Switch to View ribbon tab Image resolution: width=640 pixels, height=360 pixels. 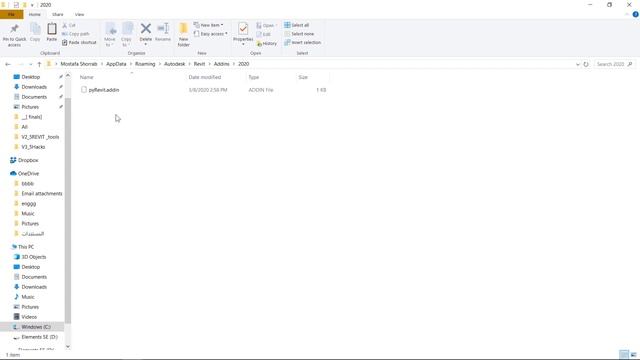(x=80, y=14)
